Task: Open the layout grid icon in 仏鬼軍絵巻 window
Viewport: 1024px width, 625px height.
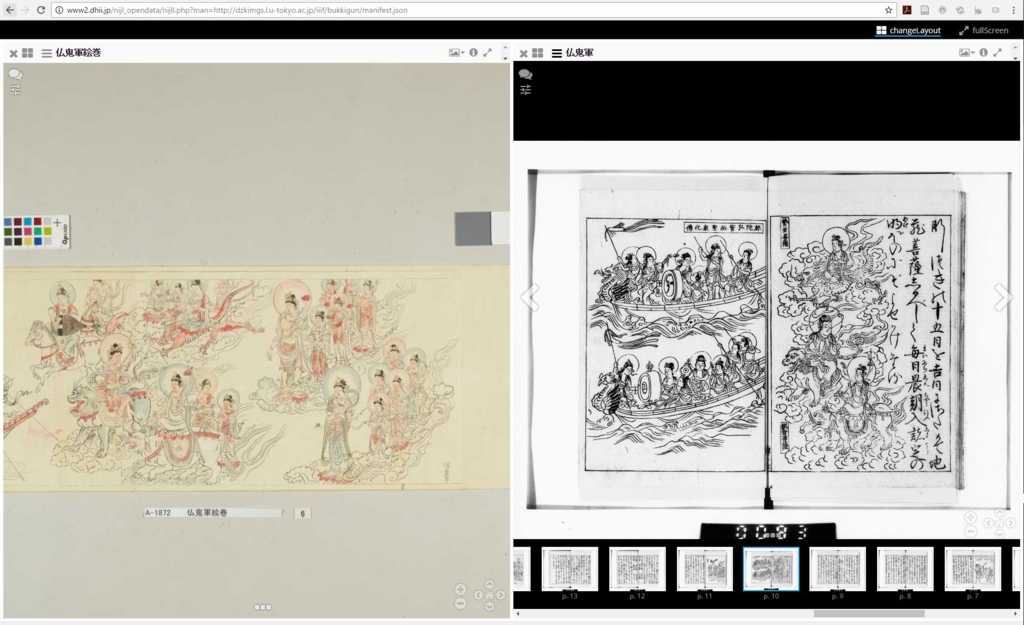Action: click(x=27, y=53)
